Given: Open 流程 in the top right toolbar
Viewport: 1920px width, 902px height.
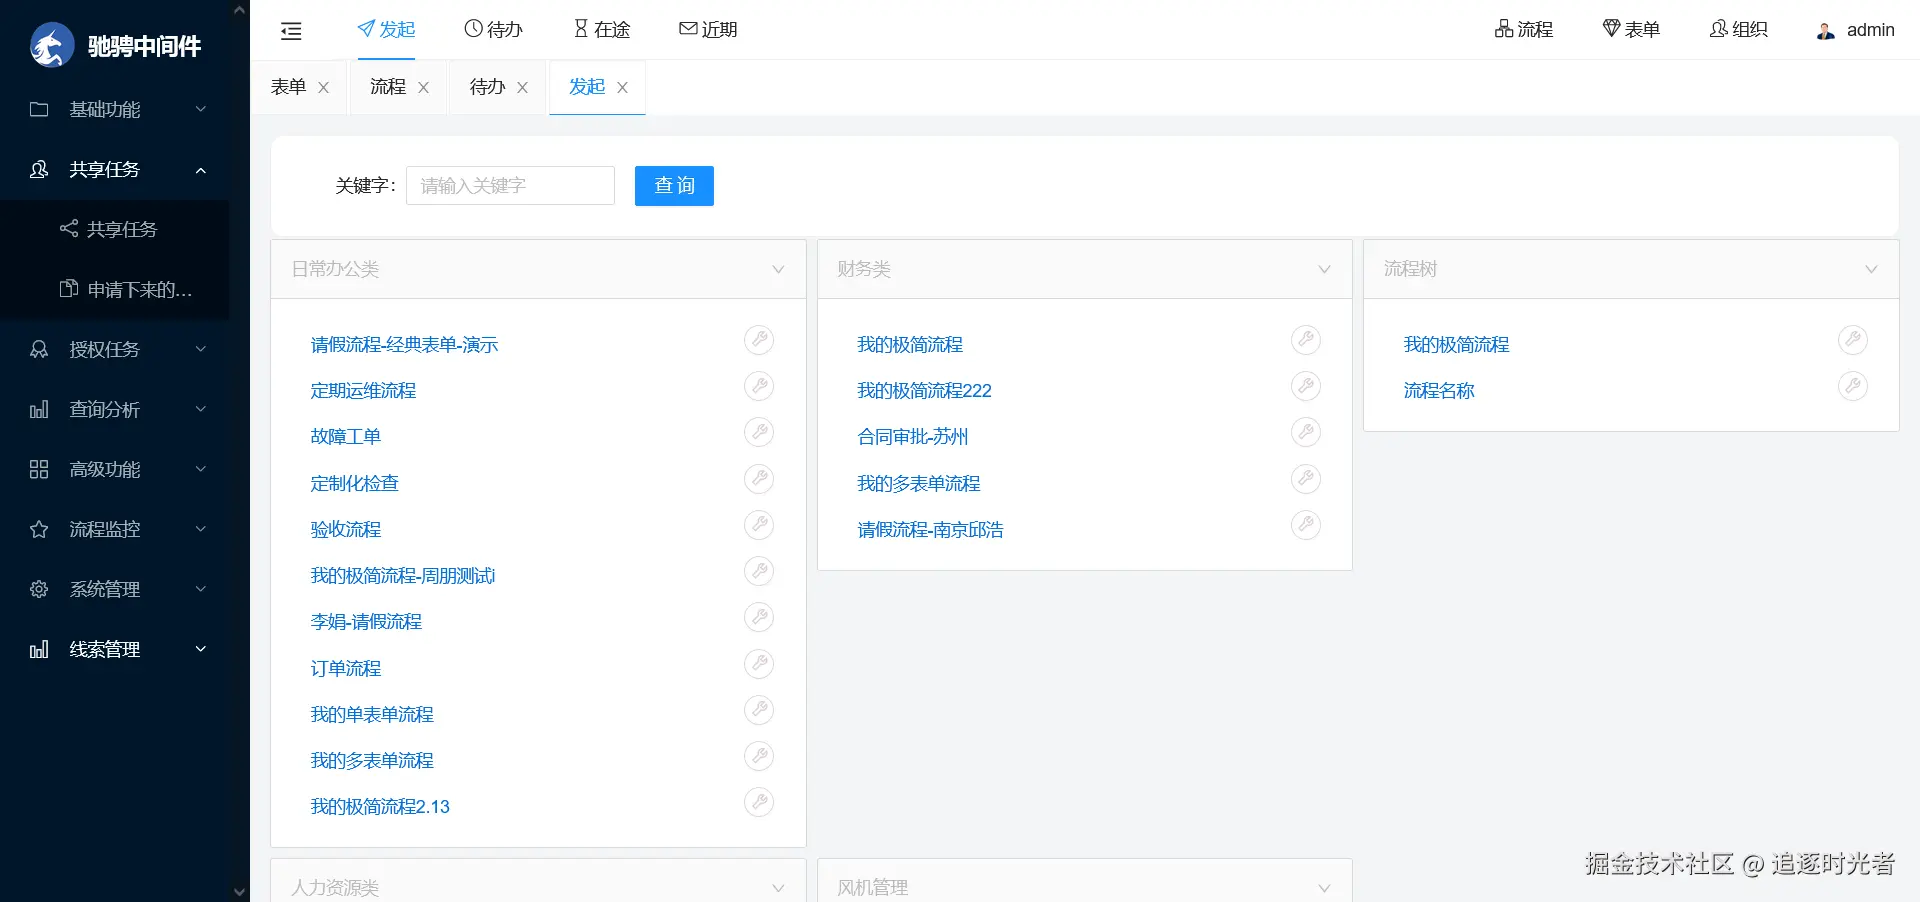Looking at the screenshot, I should (1524, 30).
